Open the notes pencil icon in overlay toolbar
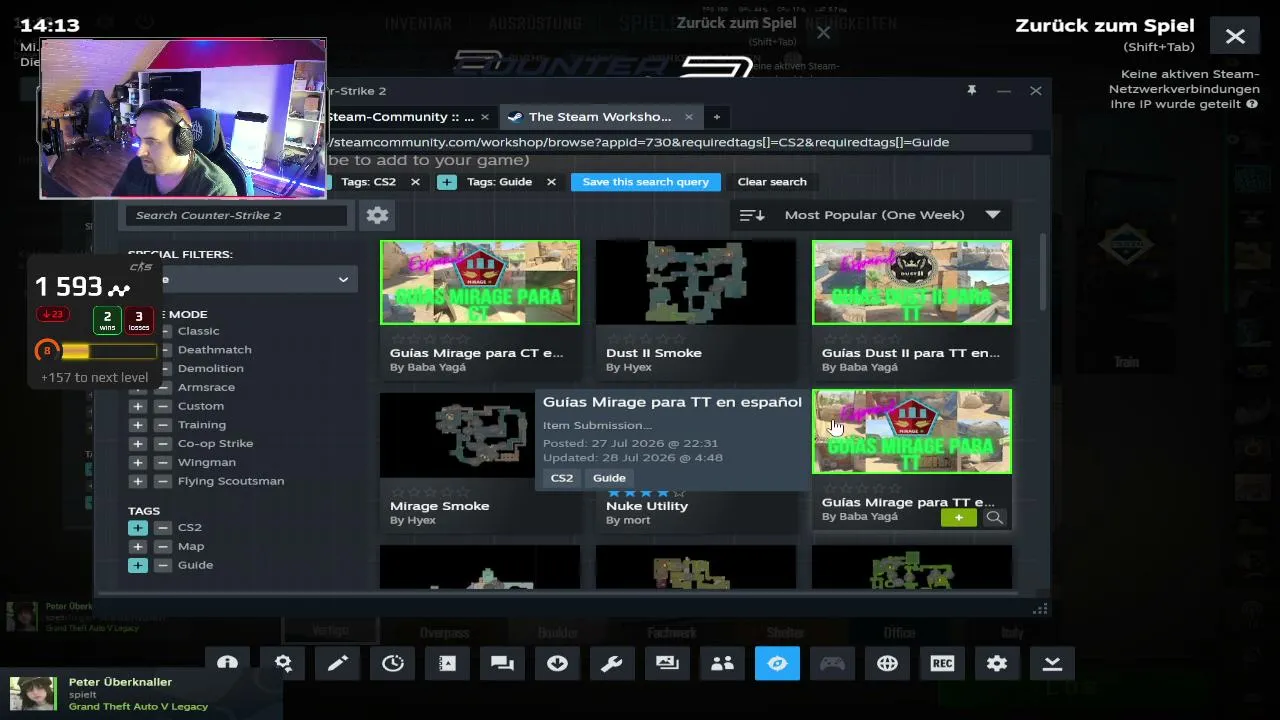Screen dimensions: 1280x720 [338, 664]
